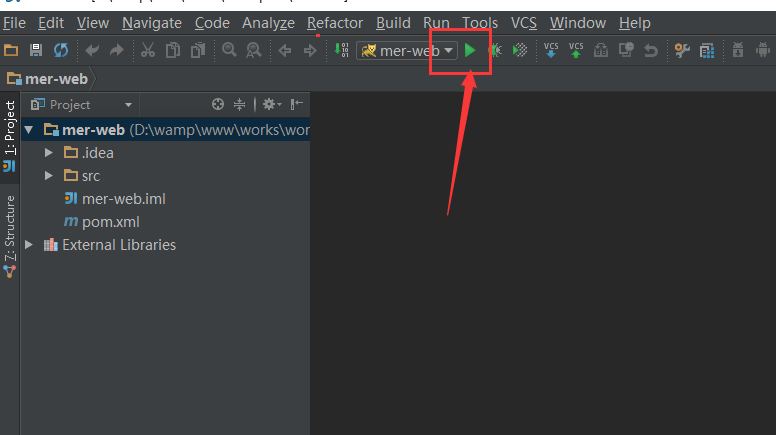Click the navigate Forward arrow

(x=310, y=50)
